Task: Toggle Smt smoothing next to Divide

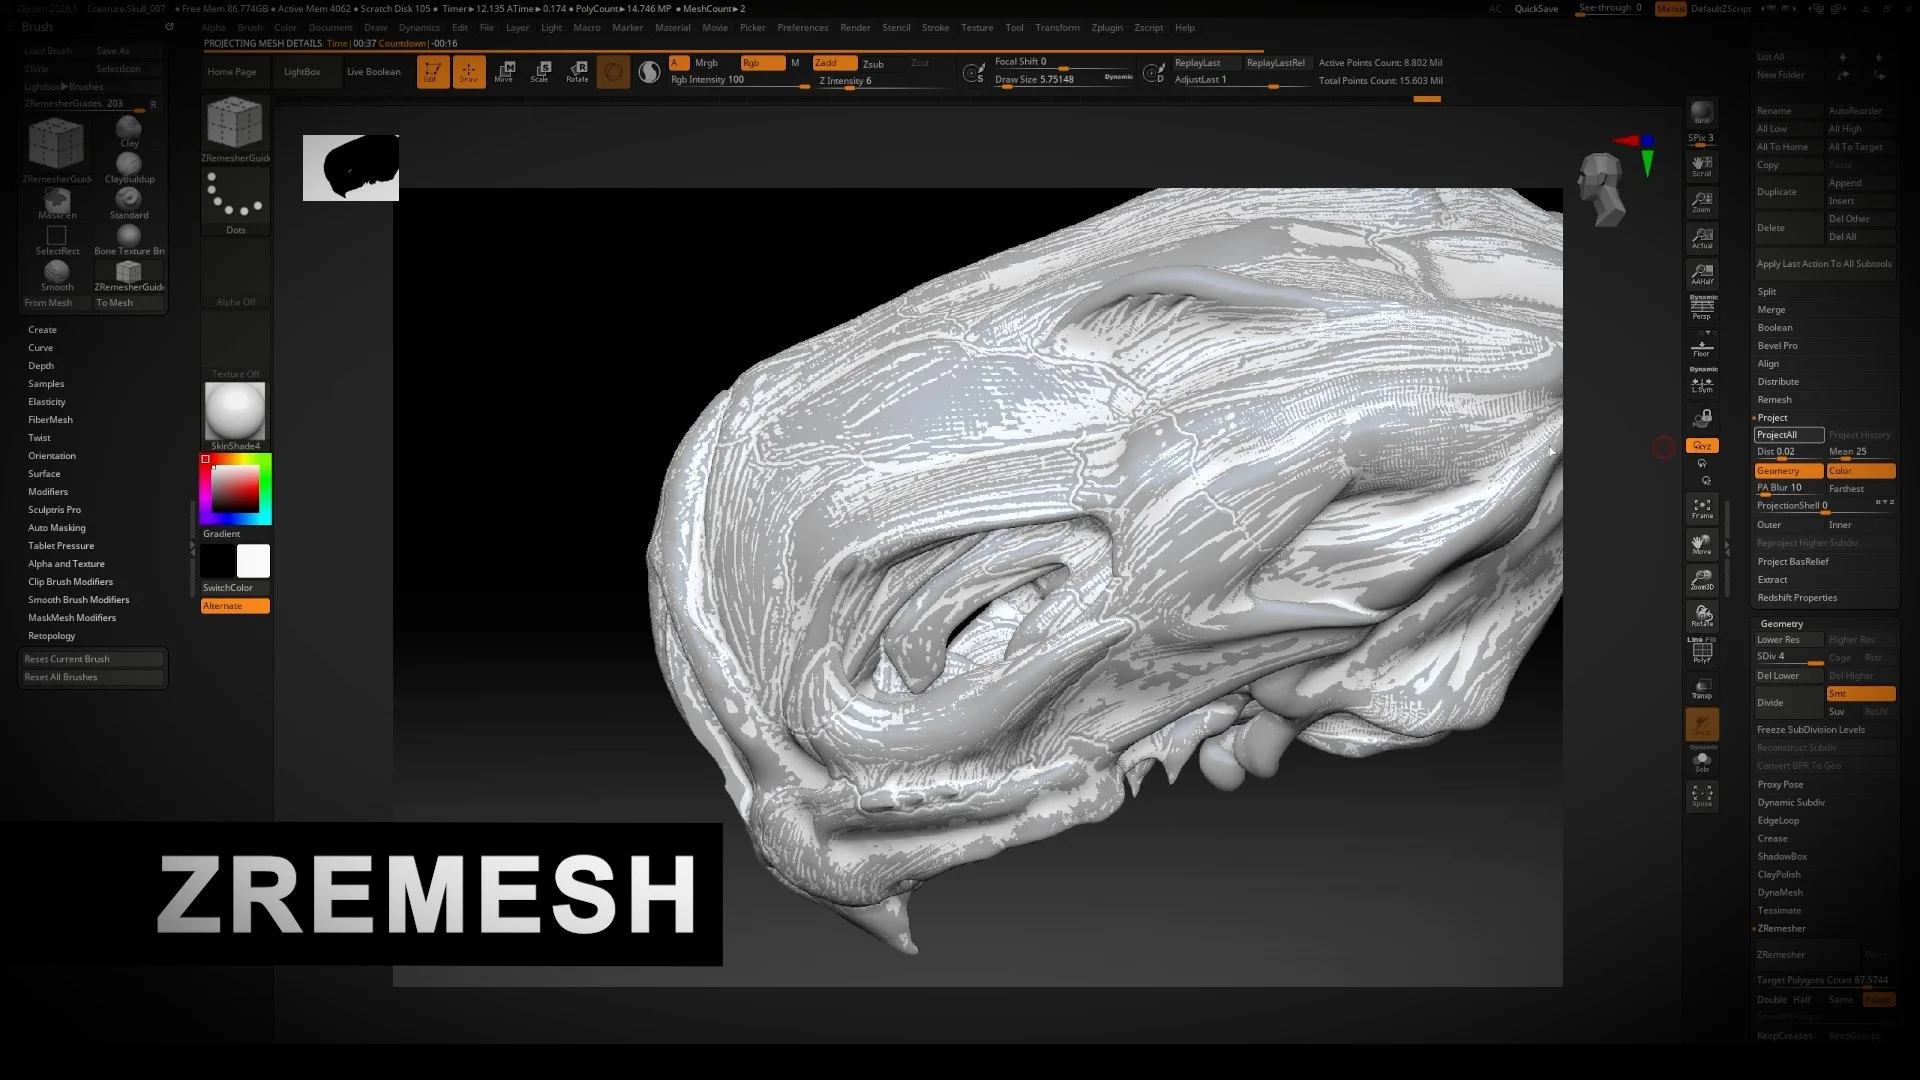Action: tap(1859, 693)
